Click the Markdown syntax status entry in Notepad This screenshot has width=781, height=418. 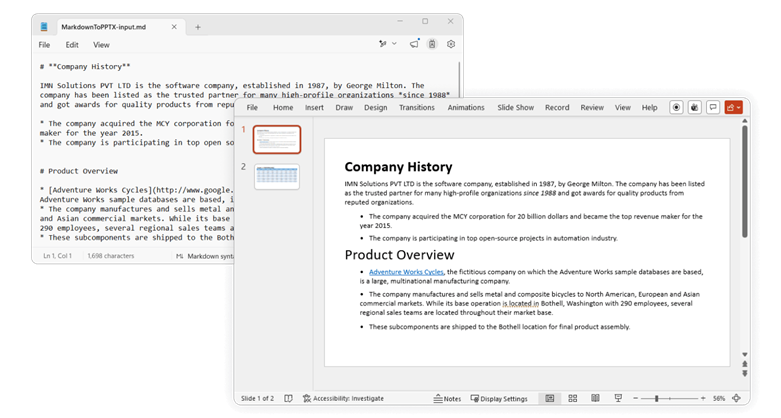[x=205, y=256]
